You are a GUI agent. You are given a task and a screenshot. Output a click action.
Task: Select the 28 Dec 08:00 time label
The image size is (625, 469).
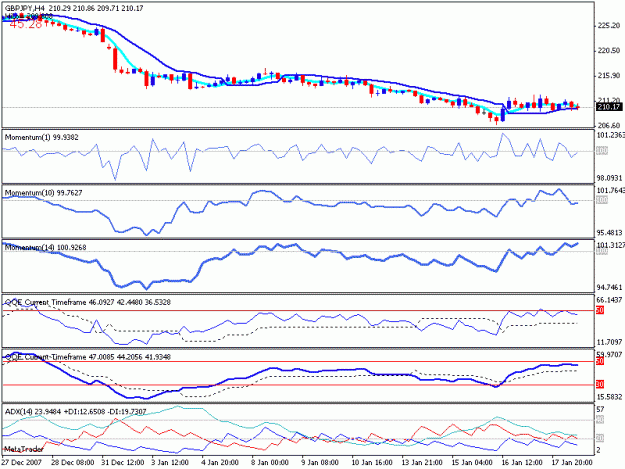[73, 463]
